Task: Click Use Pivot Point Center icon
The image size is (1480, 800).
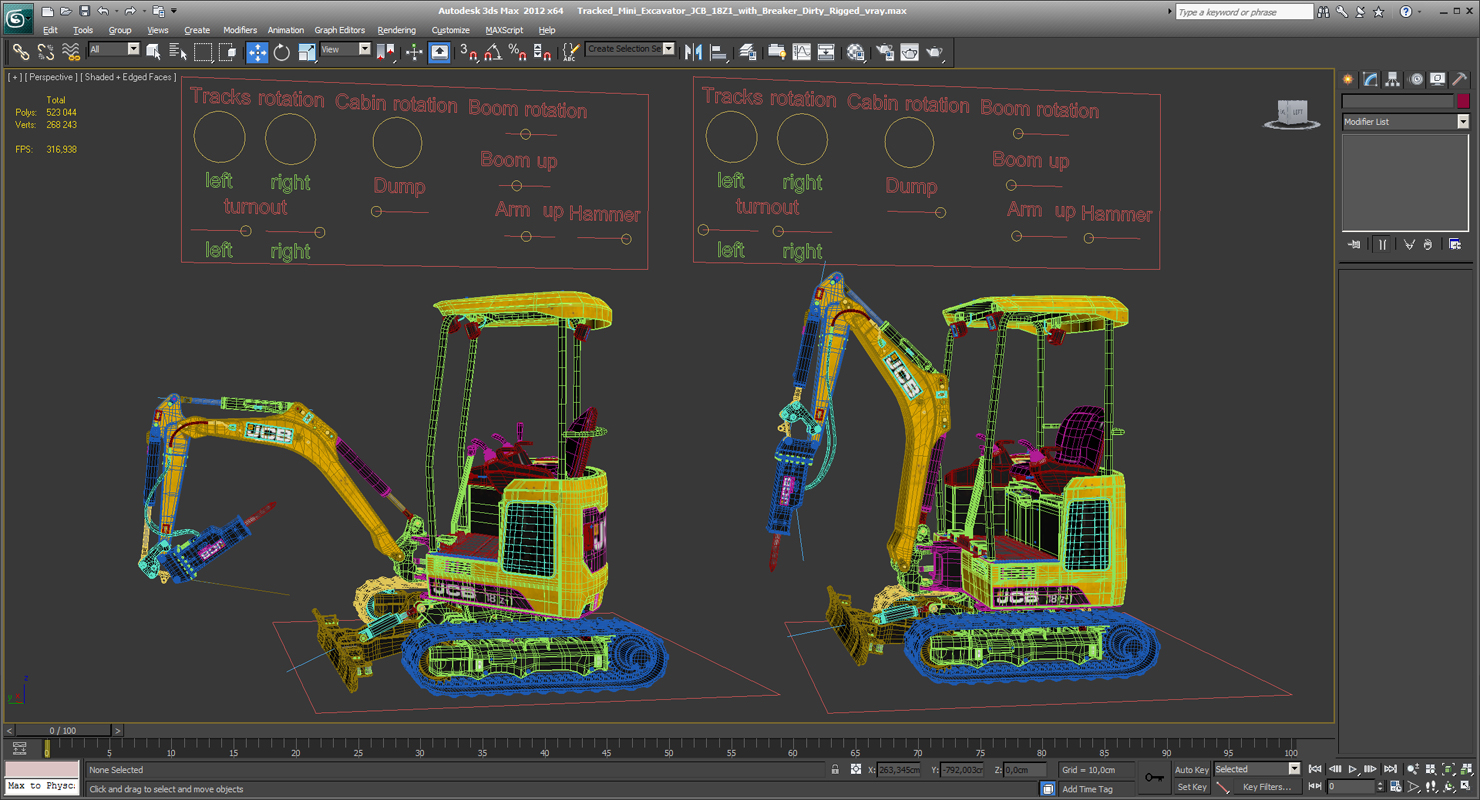Action: pos(385,52)
